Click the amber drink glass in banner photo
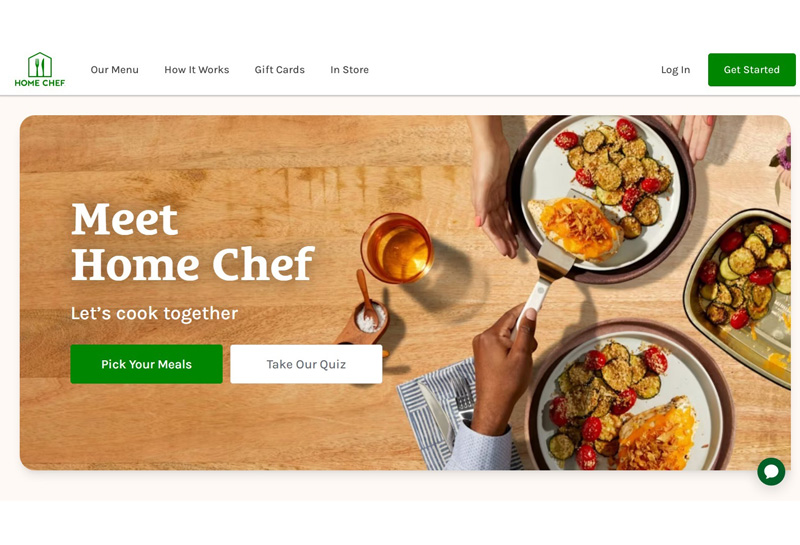This screenshot has height=545, width=800. coord(397,248)
